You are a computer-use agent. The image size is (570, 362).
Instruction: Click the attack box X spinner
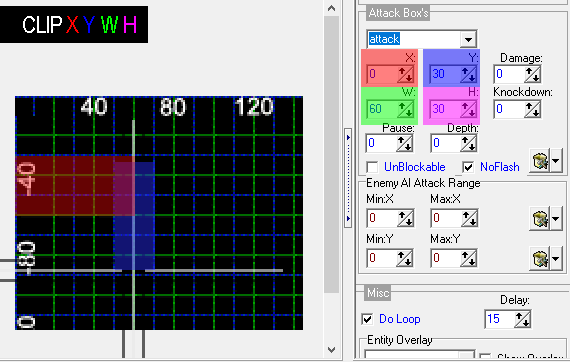405,74
